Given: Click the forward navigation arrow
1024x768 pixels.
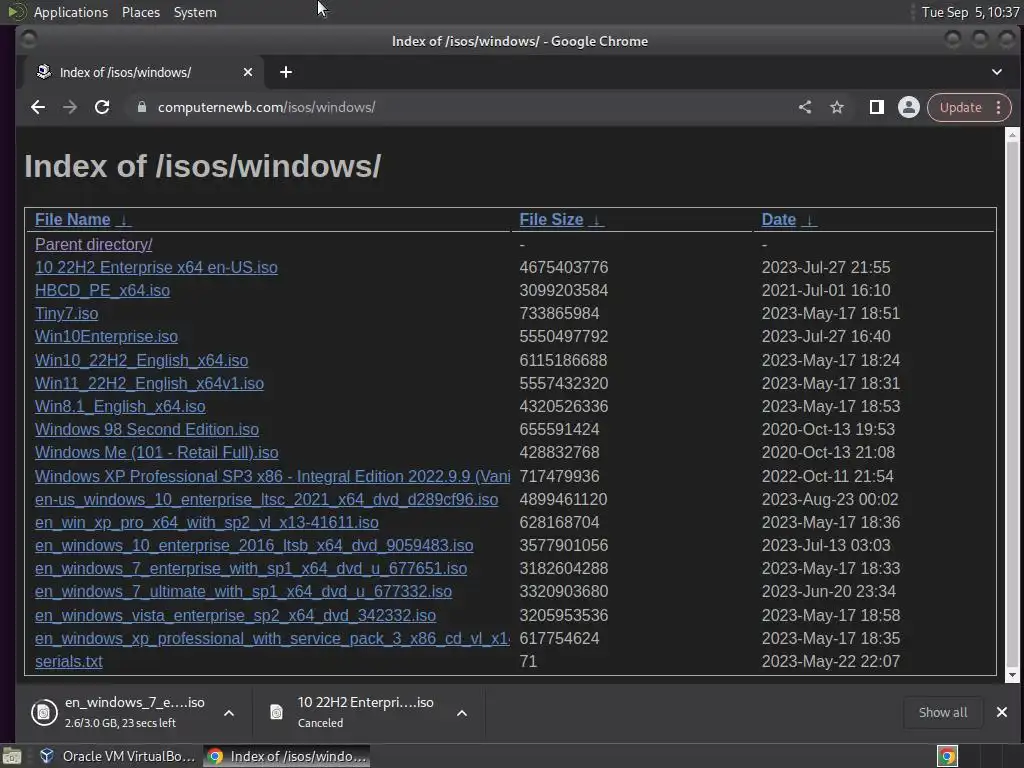Looking at the screenshot, I should [70, 107].
